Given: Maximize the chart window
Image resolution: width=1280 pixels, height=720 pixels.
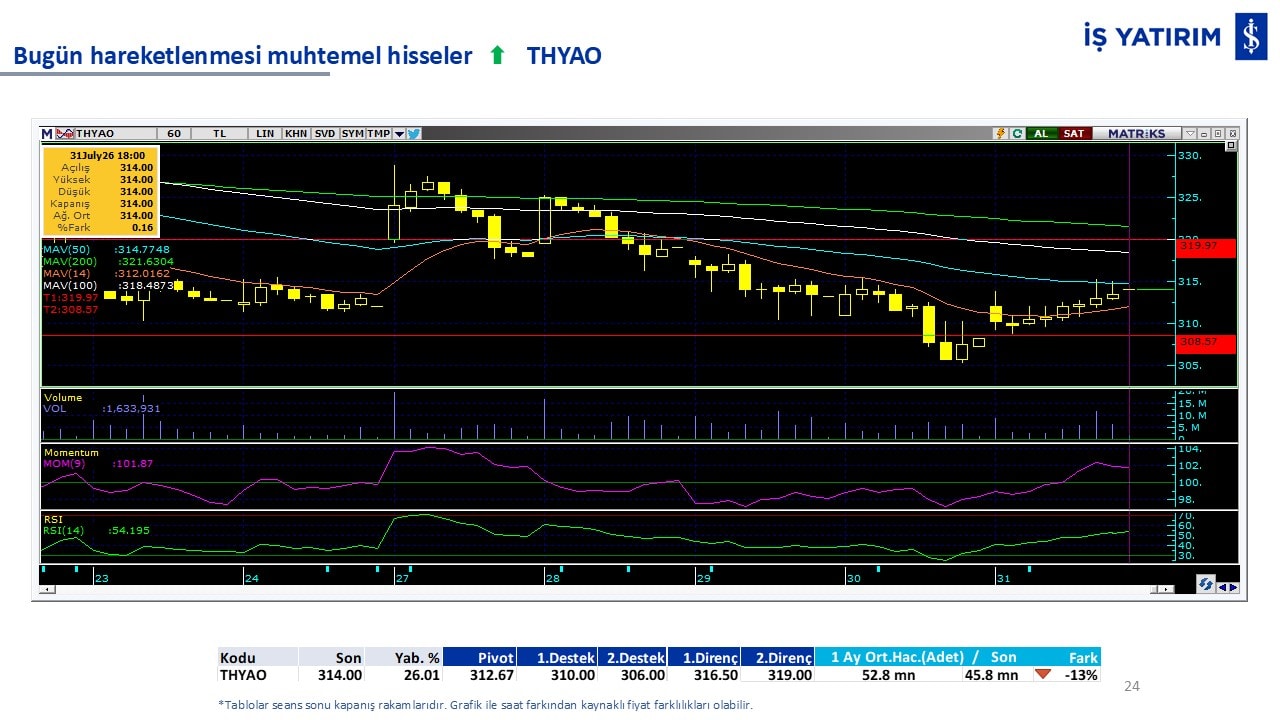Looking at the screenshot, I should 1219,133.
